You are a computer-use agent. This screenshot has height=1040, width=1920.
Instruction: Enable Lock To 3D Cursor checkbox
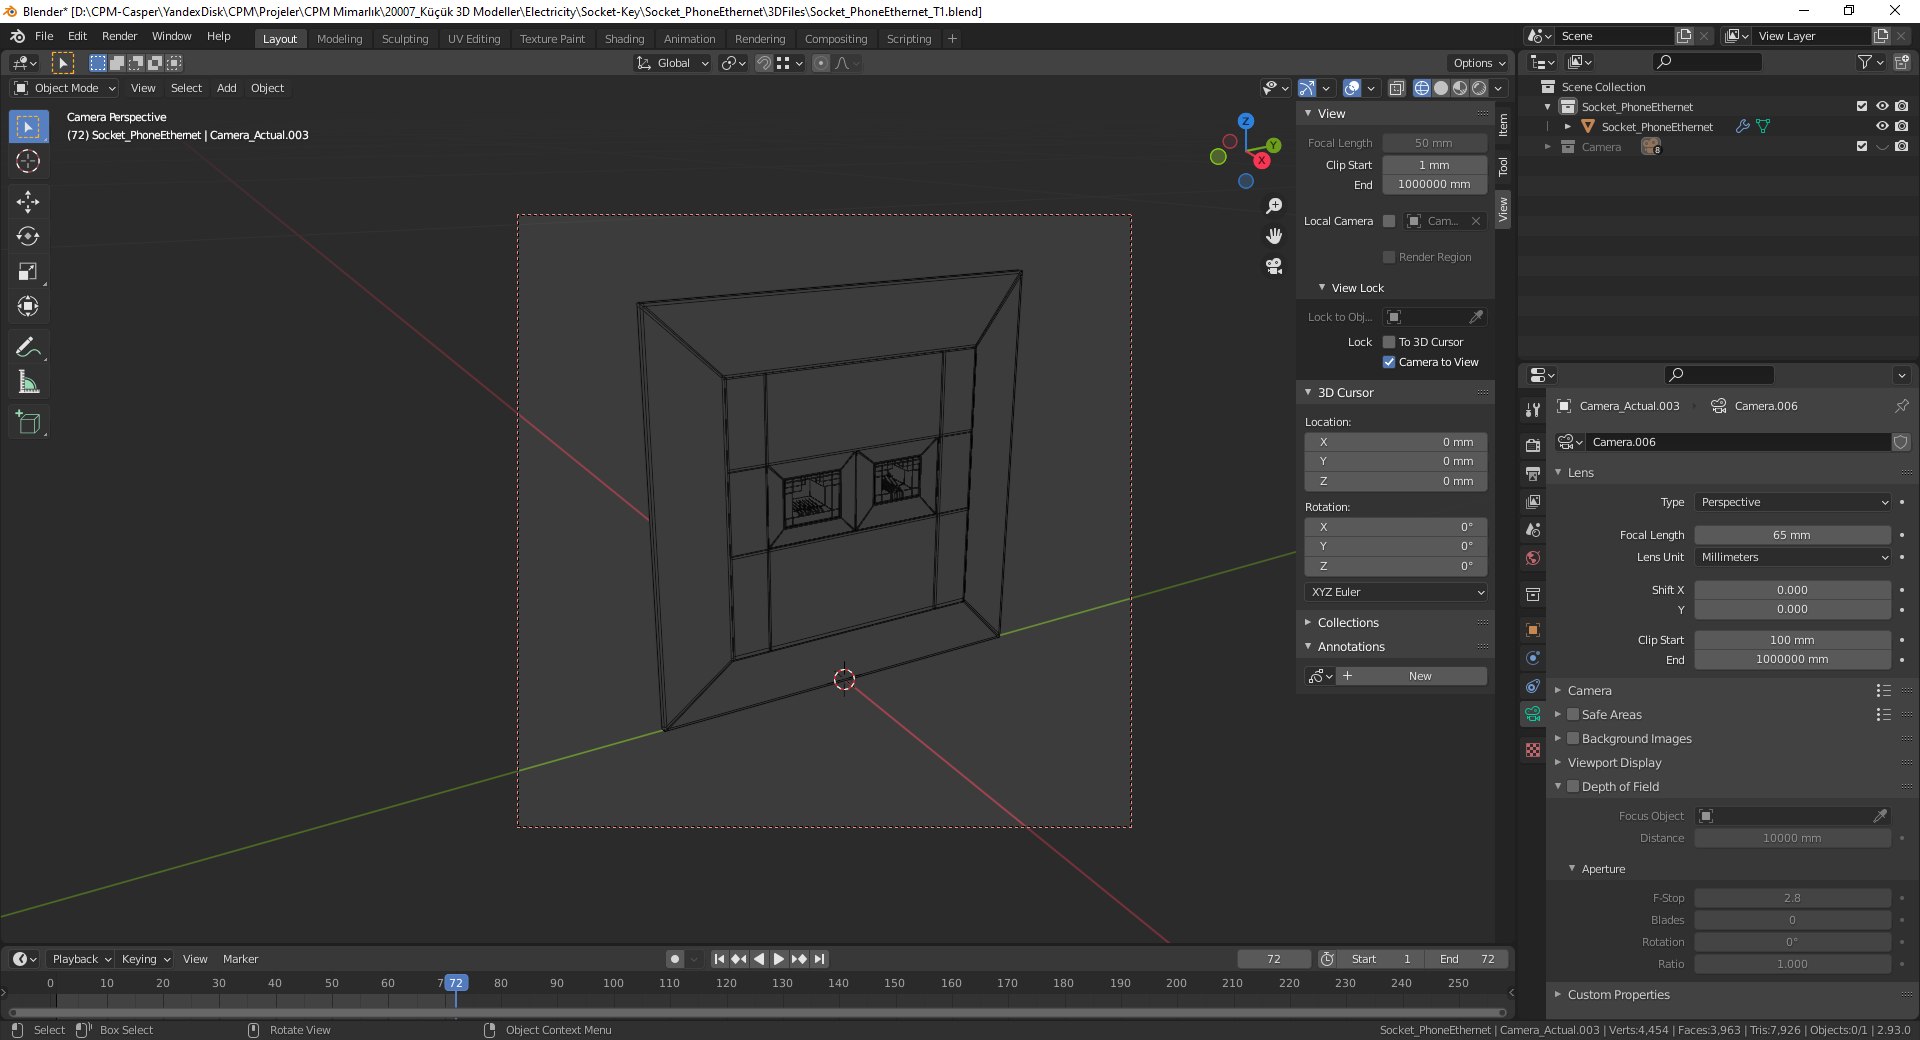[1389, 342]
